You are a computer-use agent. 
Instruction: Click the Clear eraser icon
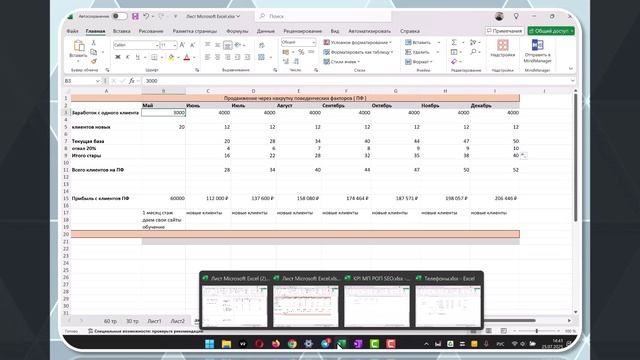click(x=454, y=62)
